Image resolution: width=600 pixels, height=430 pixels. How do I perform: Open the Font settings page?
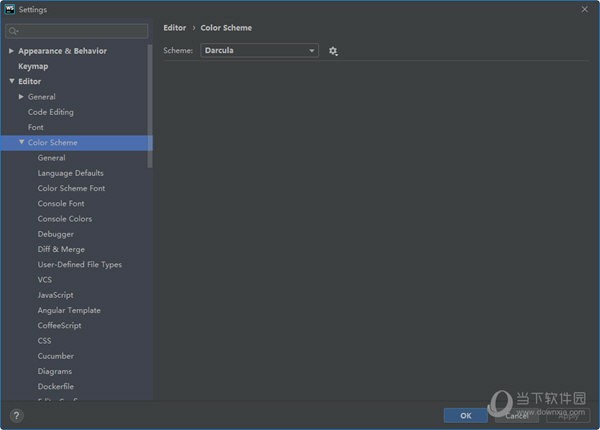pyautogui.click(x=36, y=127)
